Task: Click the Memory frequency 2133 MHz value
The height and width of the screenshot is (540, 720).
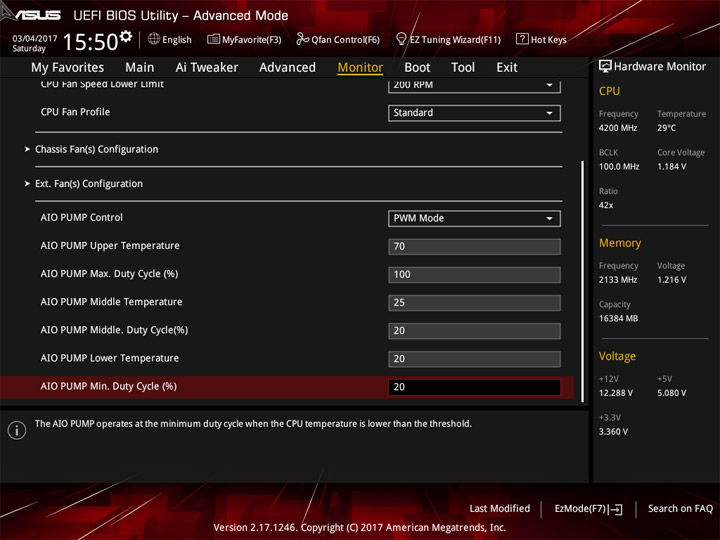Action: click(618, 280)
